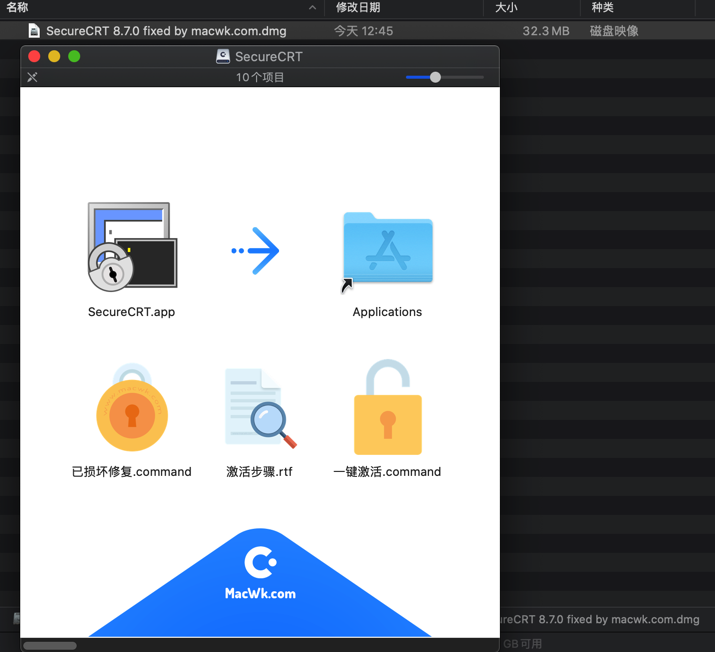Screen dimensions: 715x652
Task: Select the 一键激活.command padlock icon
Action: coord(388,407)
